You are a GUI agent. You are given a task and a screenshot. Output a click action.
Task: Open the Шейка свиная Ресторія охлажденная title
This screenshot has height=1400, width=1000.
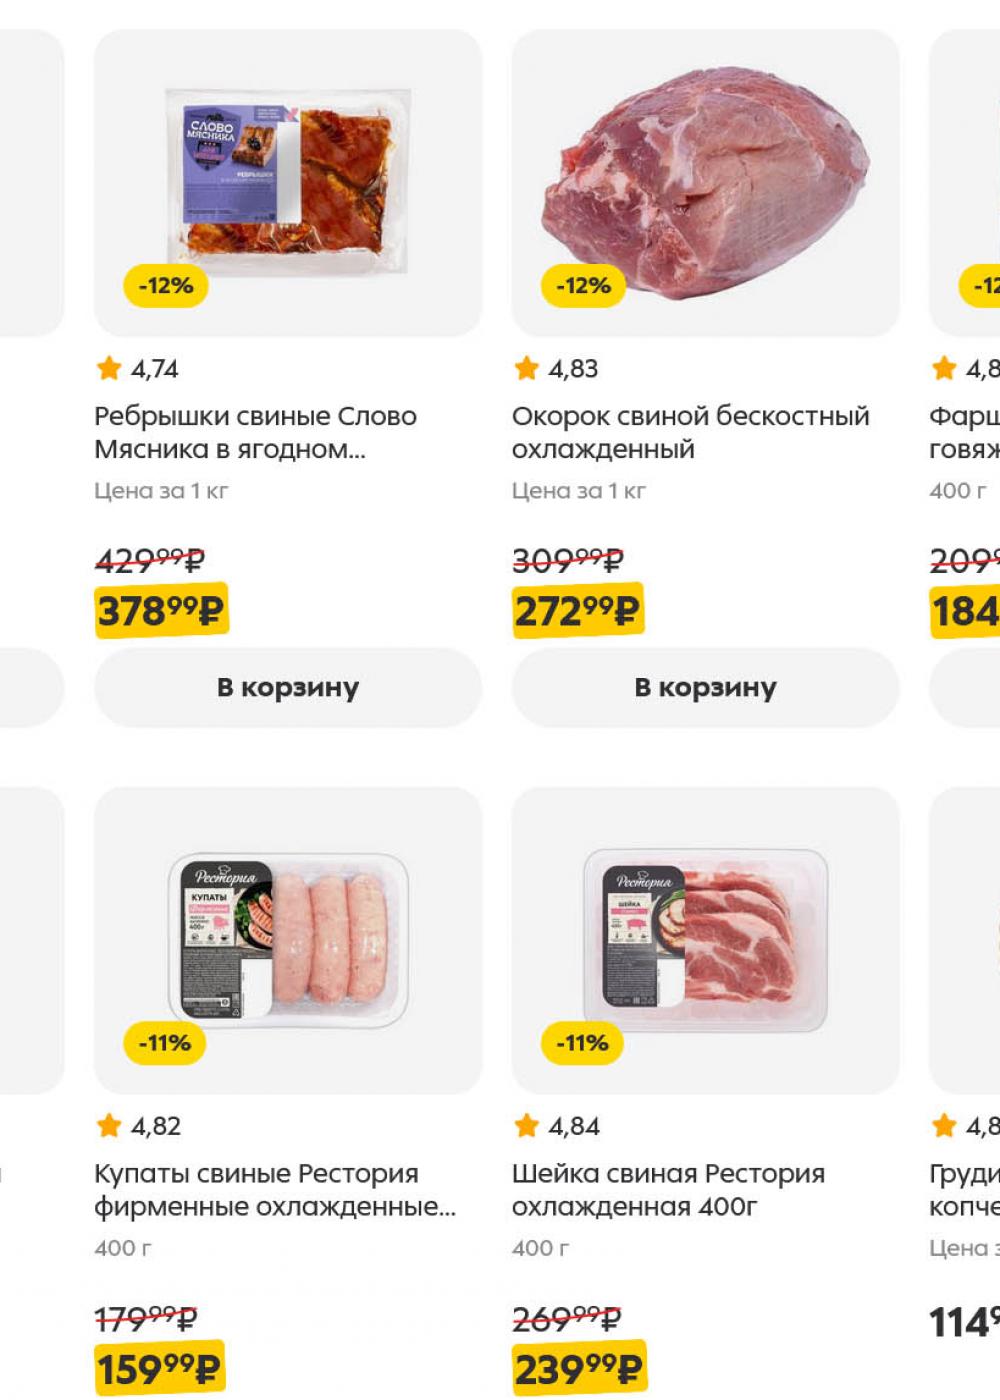coord(668,1189)
